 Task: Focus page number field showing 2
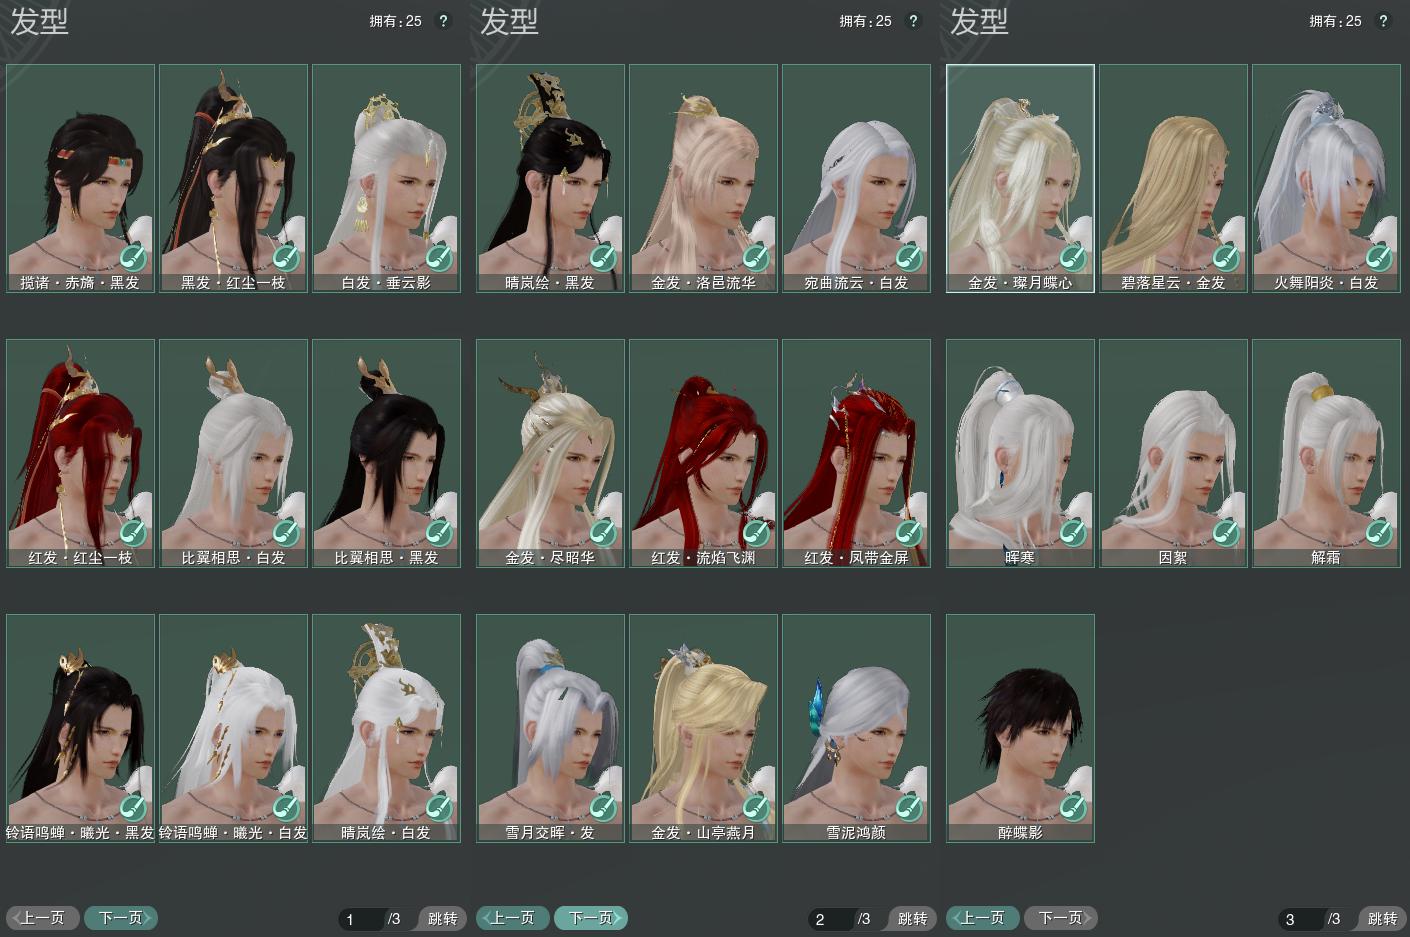[x=831, y=919]
